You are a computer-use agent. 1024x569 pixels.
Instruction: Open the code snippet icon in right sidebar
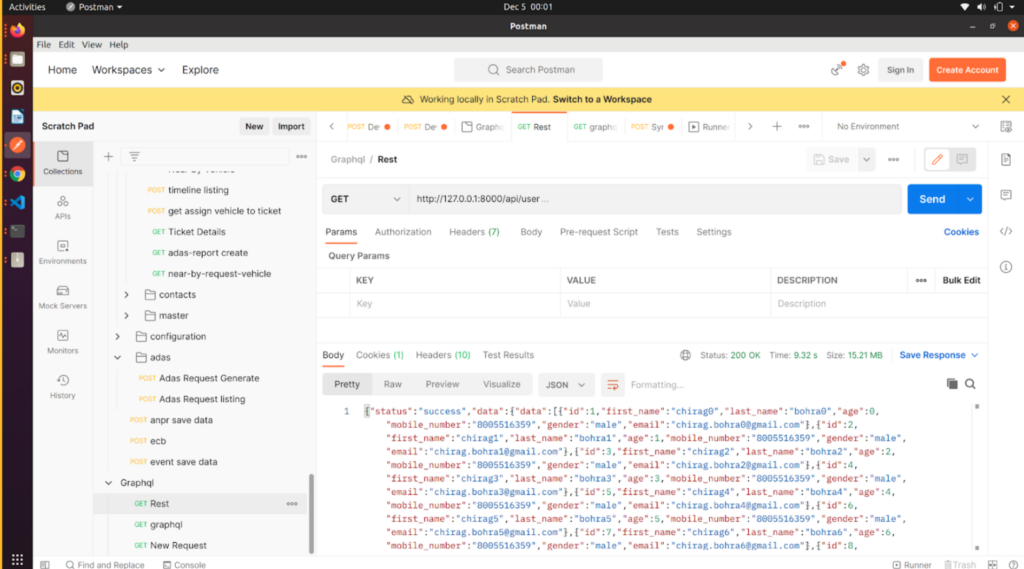click(1006, 231)
